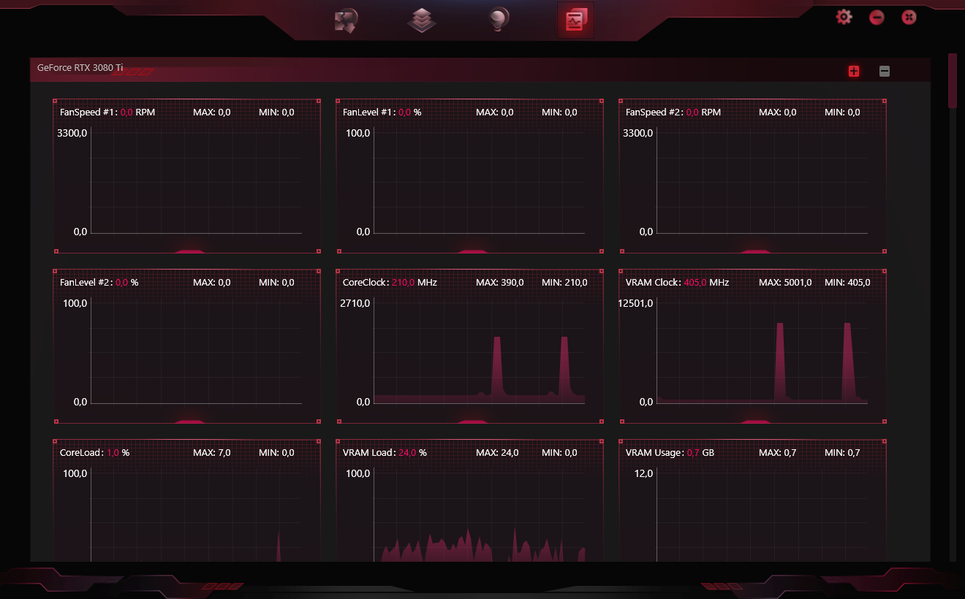The image size is (965, 599).
Task: Expand GeForce RTX 3080 Ti panel with plus
Action: 854,71
